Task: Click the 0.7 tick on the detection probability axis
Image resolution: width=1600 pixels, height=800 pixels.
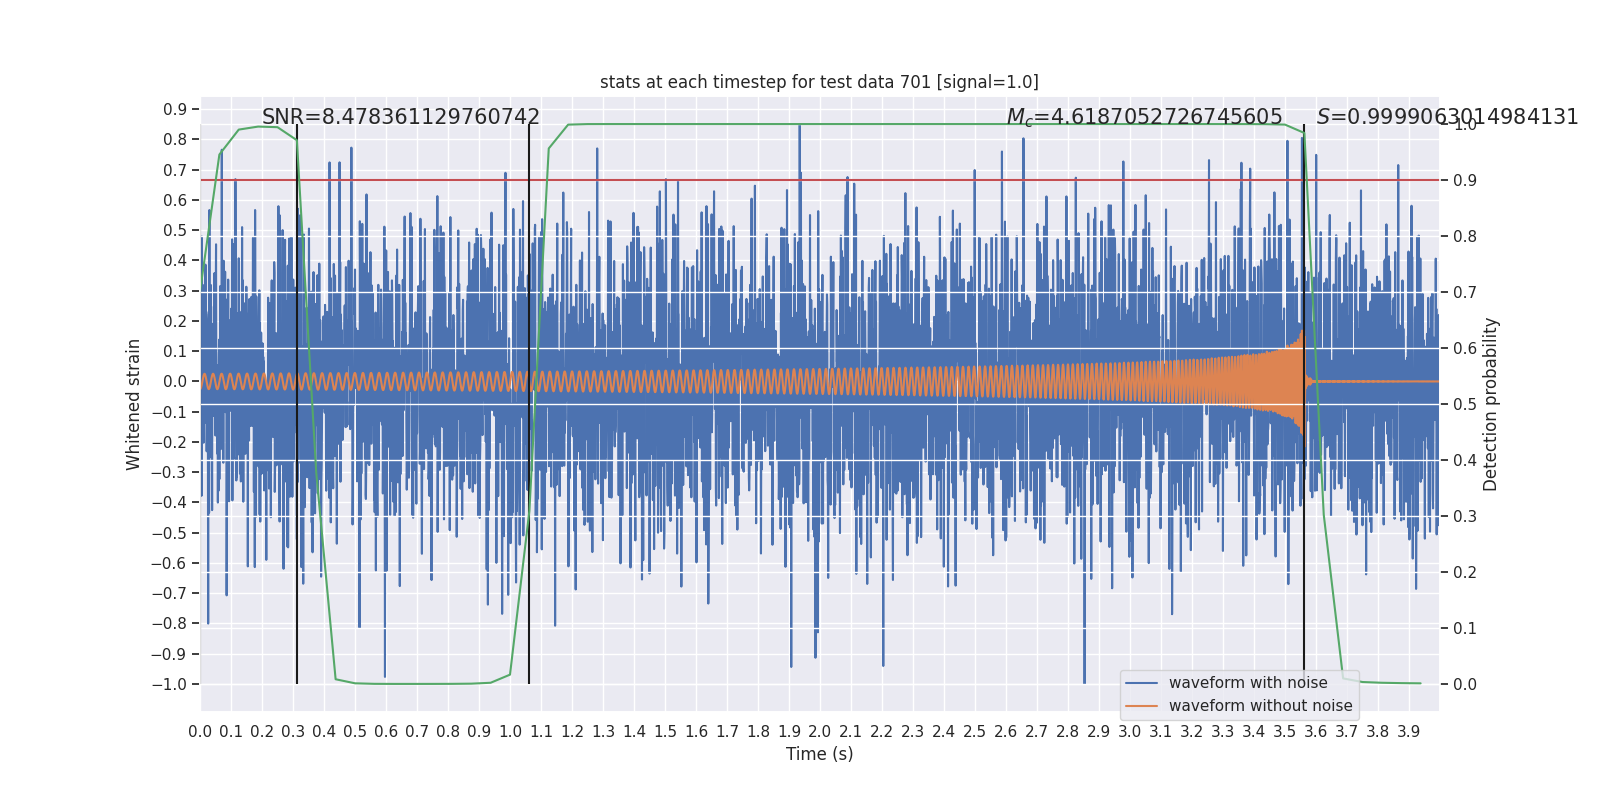Action: [x=1465, y=293]
